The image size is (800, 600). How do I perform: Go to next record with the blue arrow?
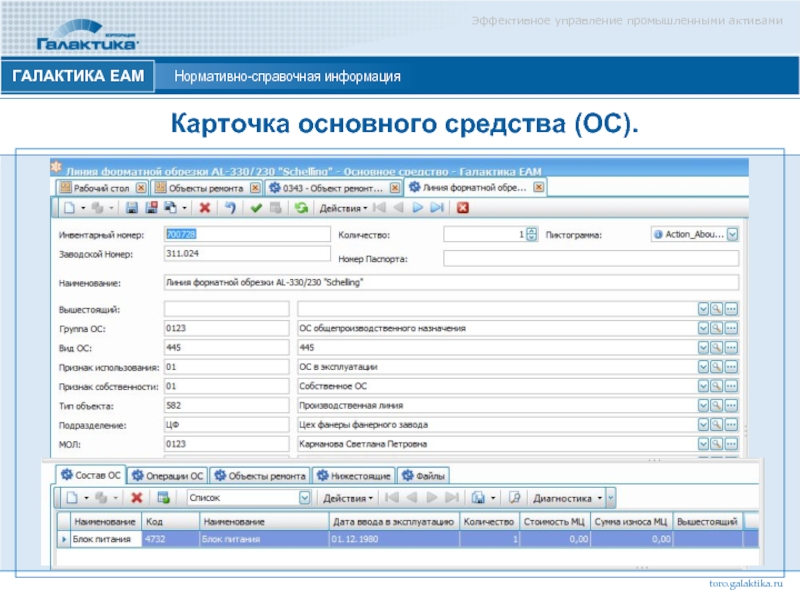click(x=417, y=208)
